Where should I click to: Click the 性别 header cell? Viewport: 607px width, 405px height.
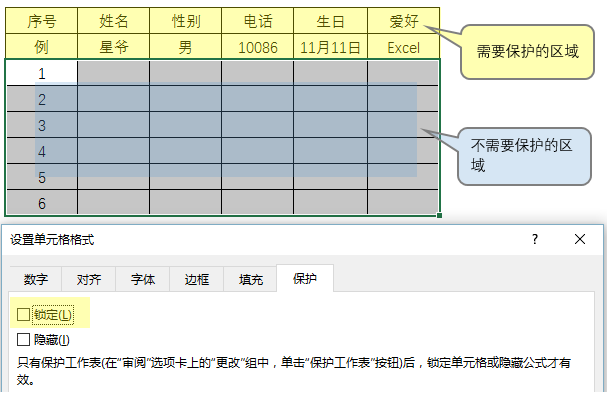coord(185,21)
